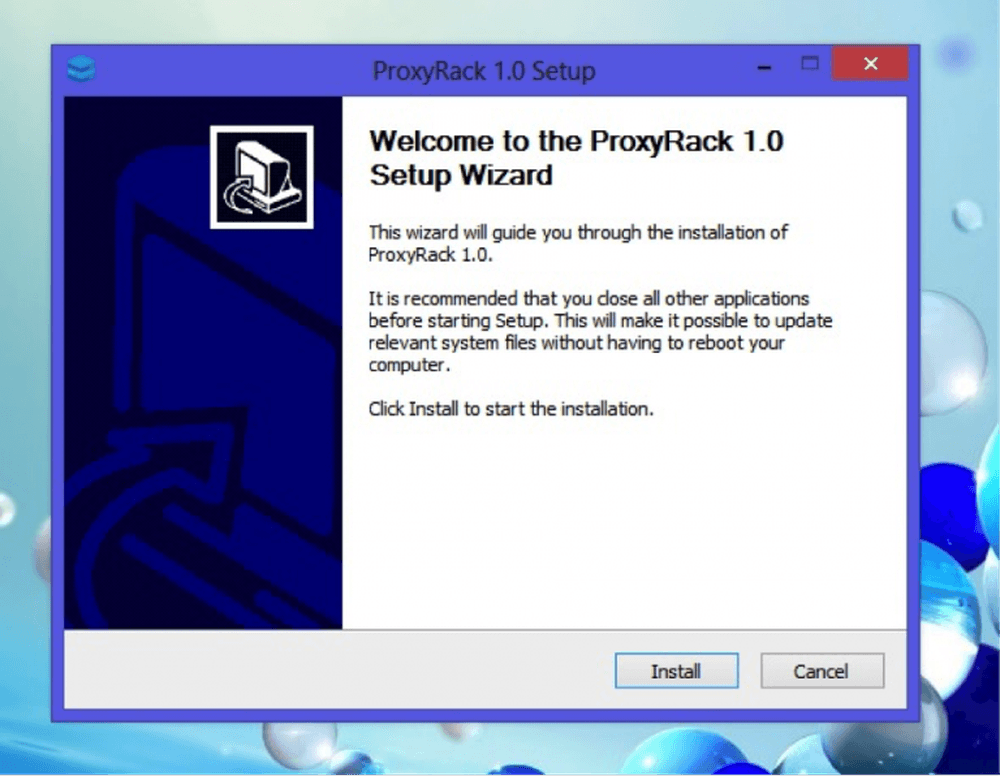Close the setup wizard with the red X
The image size is (1000, 776).
870,63
